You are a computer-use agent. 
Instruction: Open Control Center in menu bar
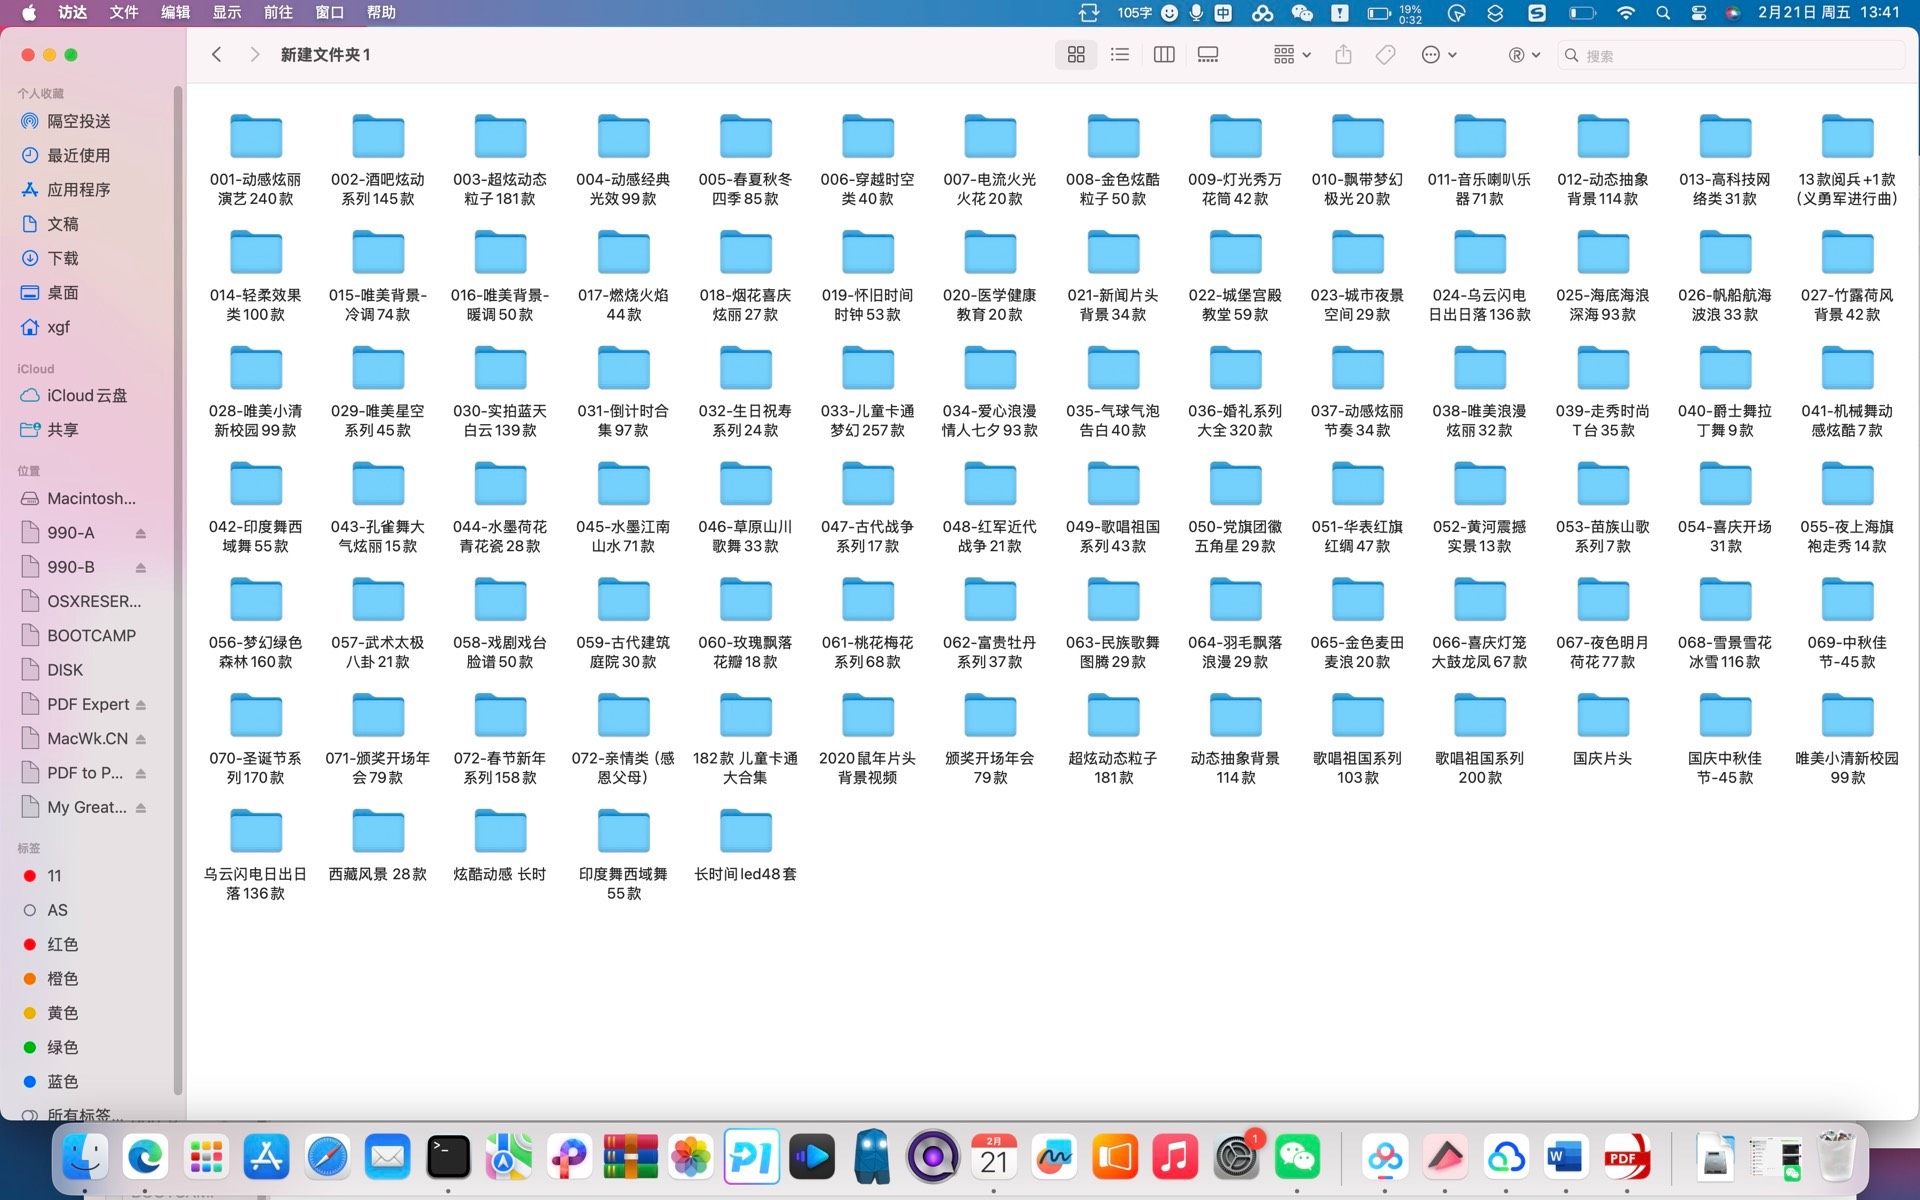pyautogui.click(x=1698, y=13)
